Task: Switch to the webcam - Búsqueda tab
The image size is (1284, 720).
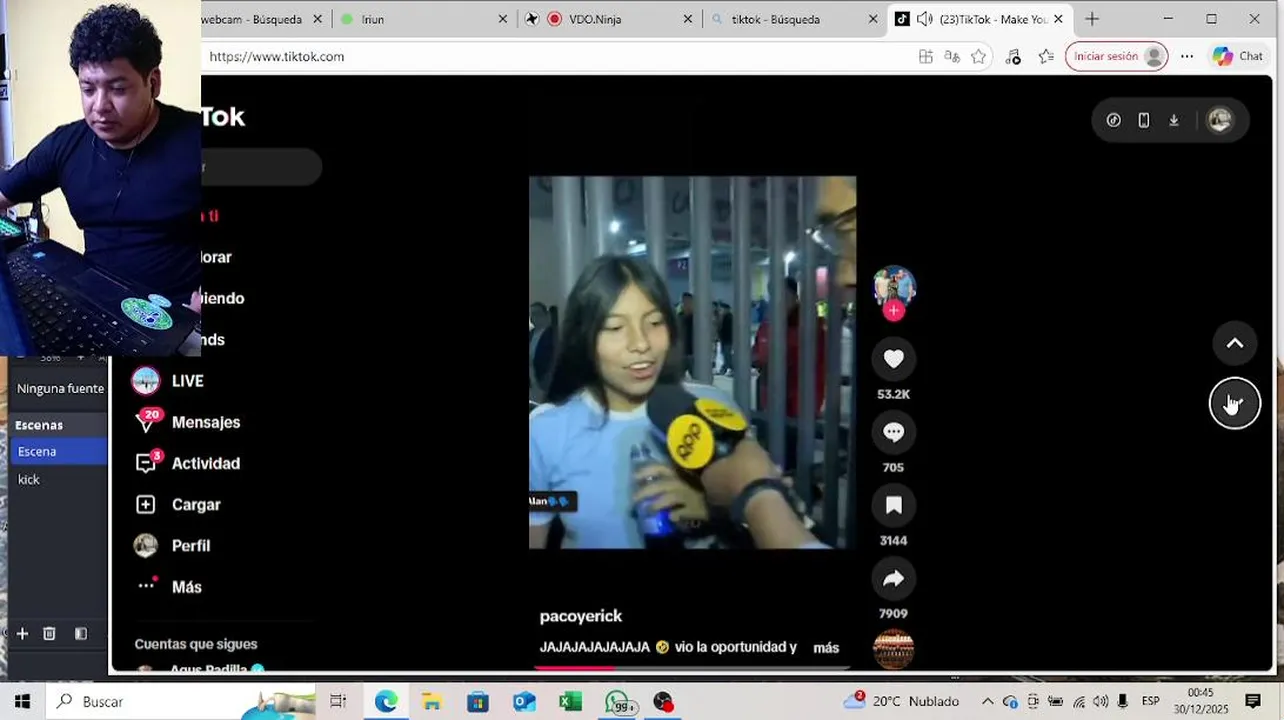Action: (x=253, y=19)
